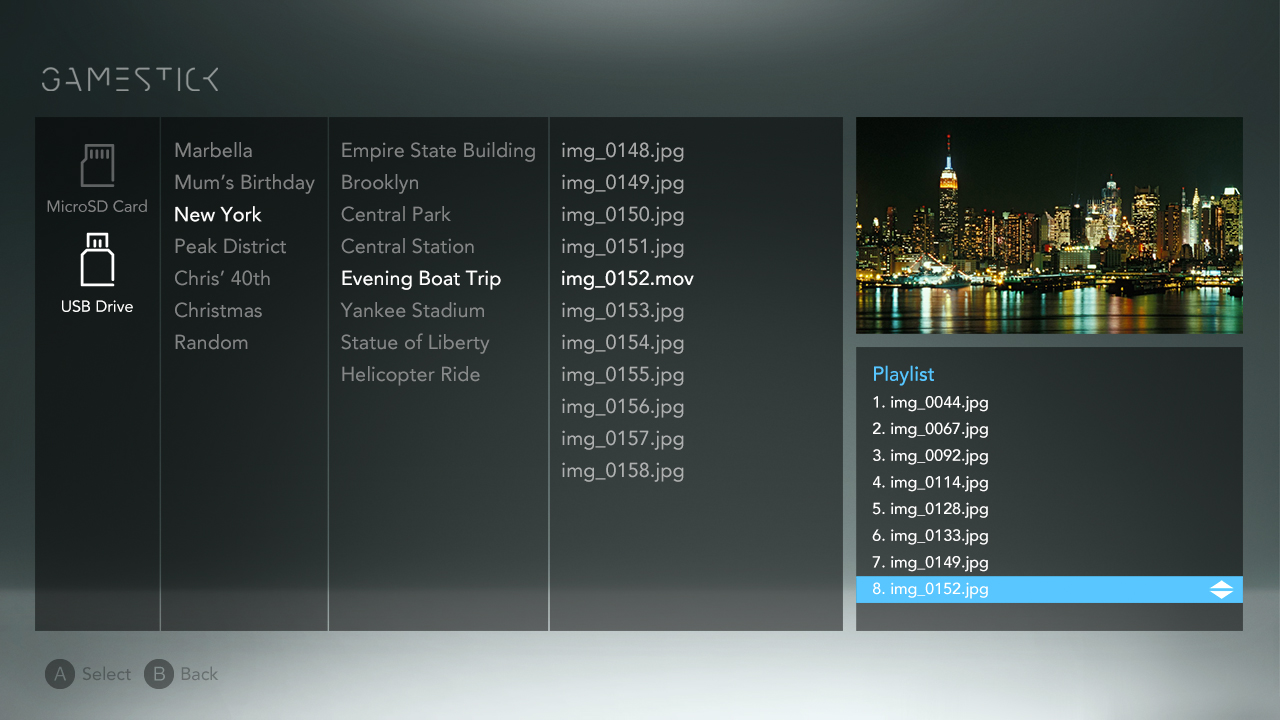Open the Peak District folder
Screen dimensions: 1280x720
pyautogui.click(x=230, y=247)
